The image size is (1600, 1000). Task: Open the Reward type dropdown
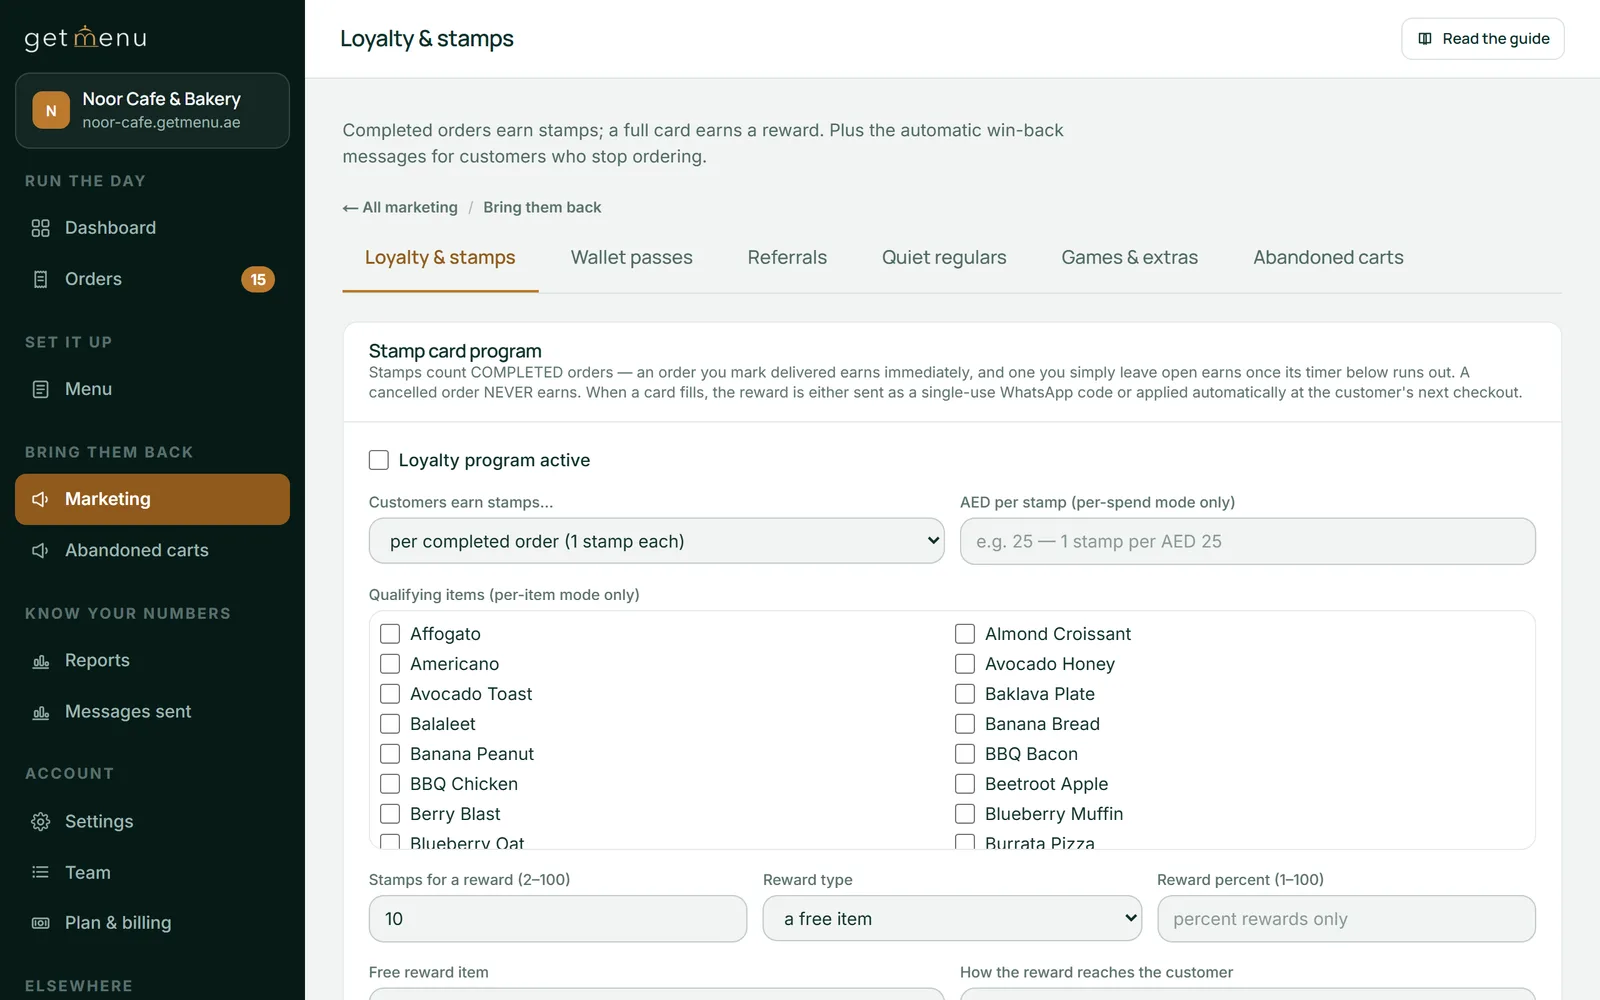pos(952,919)
